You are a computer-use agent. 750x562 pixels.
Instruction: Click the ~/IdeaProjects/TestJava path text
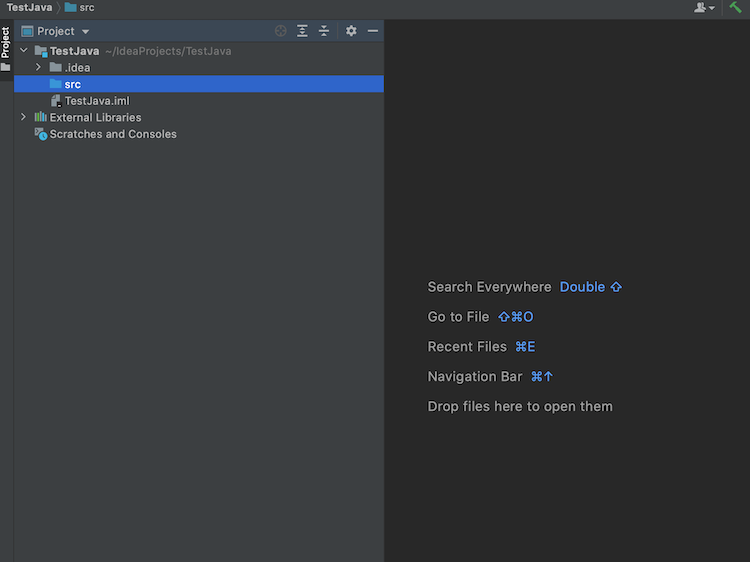pos(168,51)
